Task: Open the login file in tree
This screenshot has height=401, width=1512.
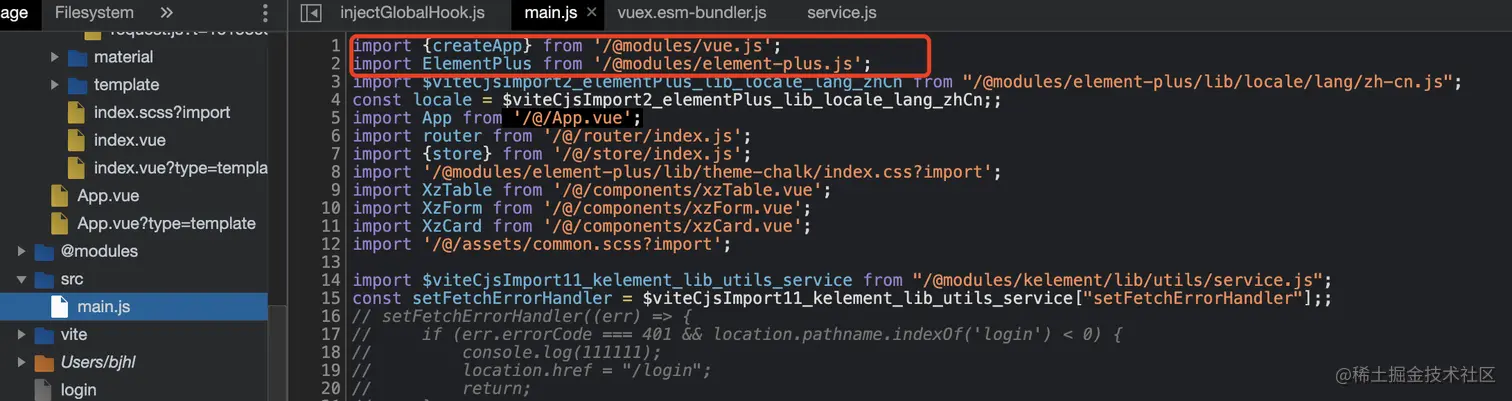Action: point(78,390)
